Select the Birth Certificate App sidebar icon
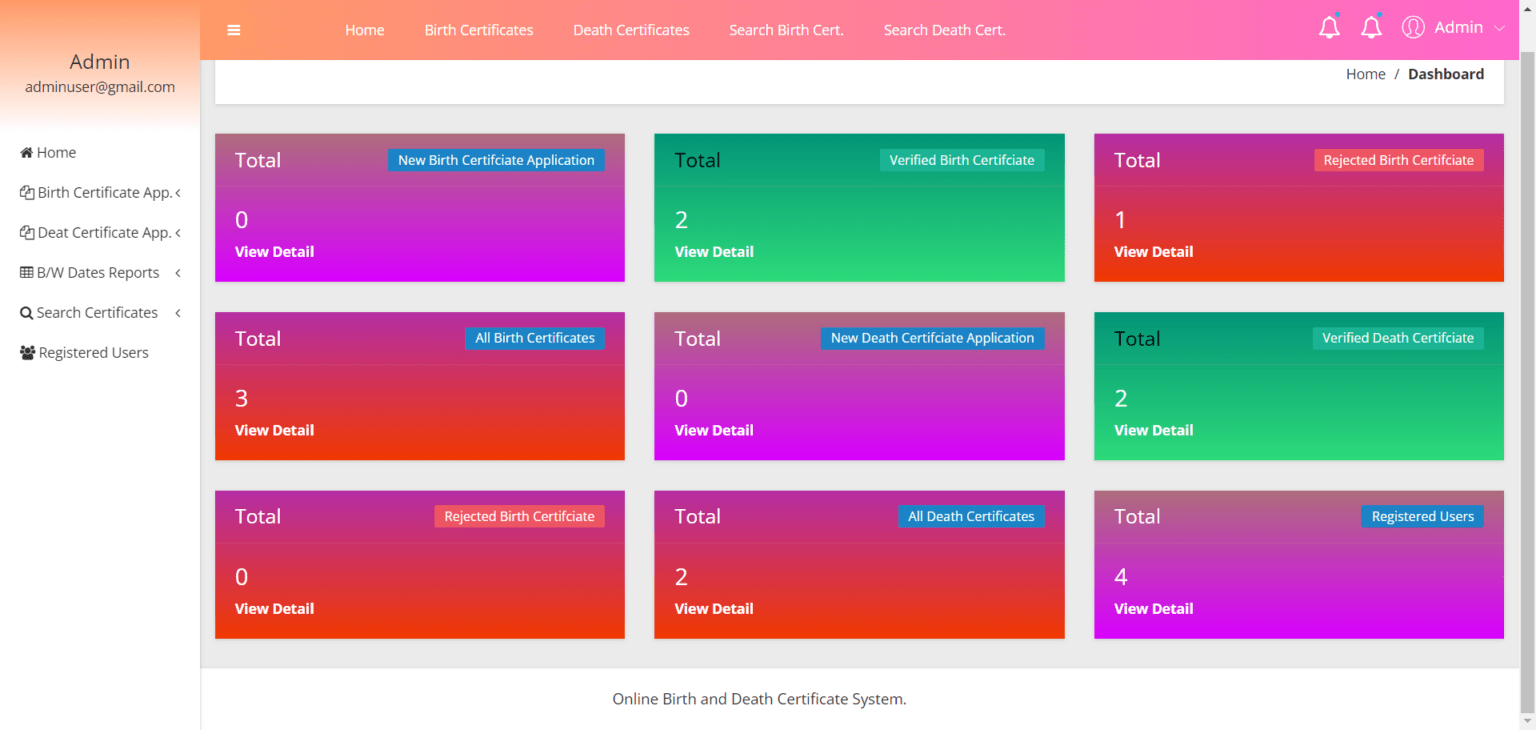 (27, 192)
